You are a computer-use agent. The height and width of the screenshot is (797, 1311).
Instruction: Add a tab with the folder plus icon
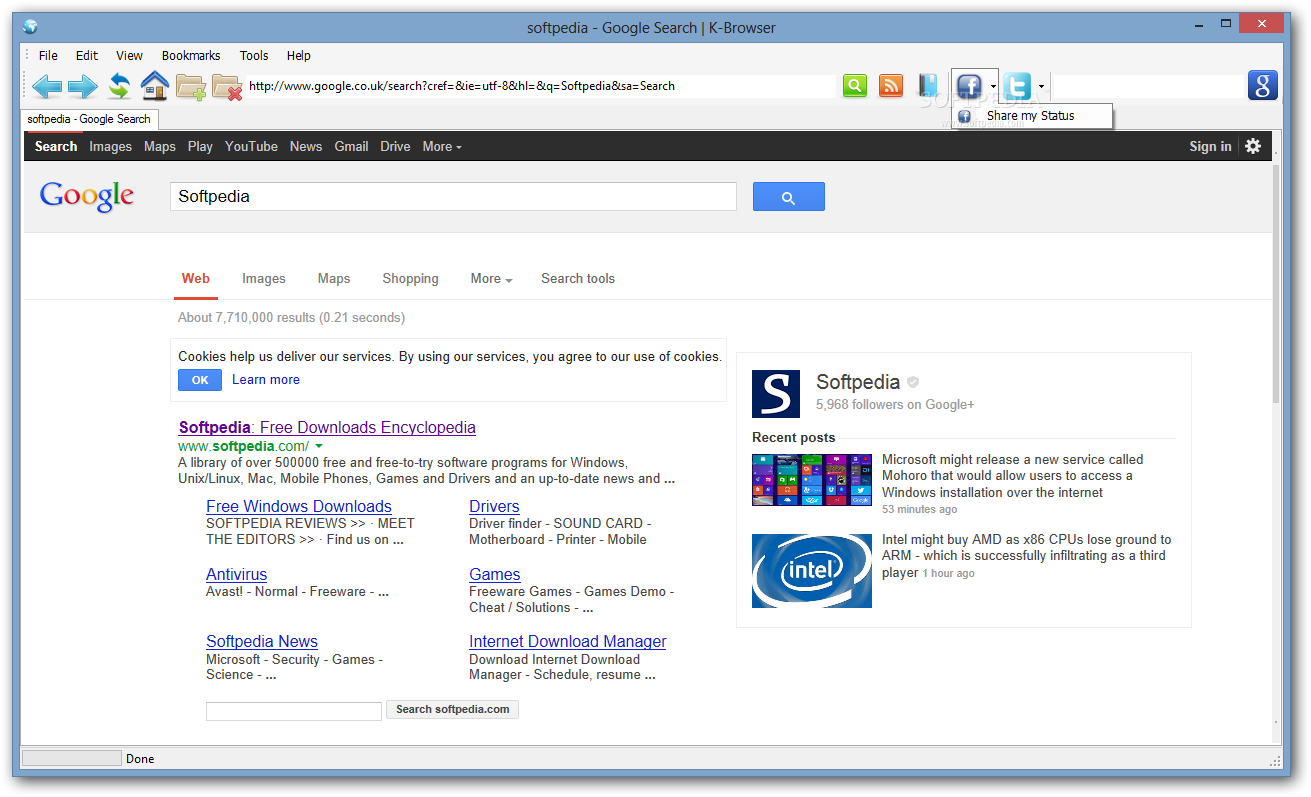pyautogui.click(x=191, y=87)
